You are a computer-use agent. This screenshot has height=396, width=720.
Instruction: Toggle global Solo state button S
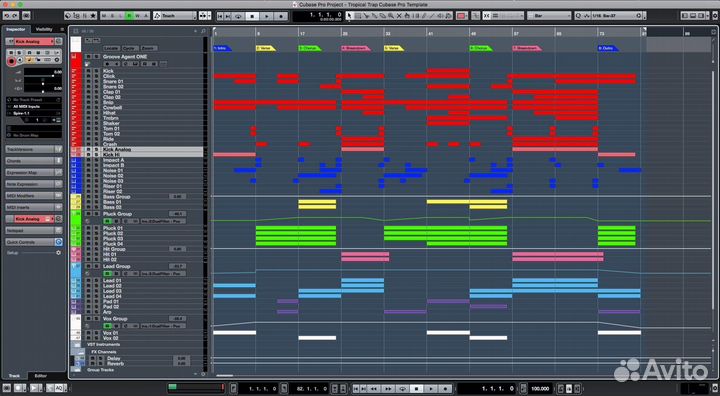(x=112, y=16)
